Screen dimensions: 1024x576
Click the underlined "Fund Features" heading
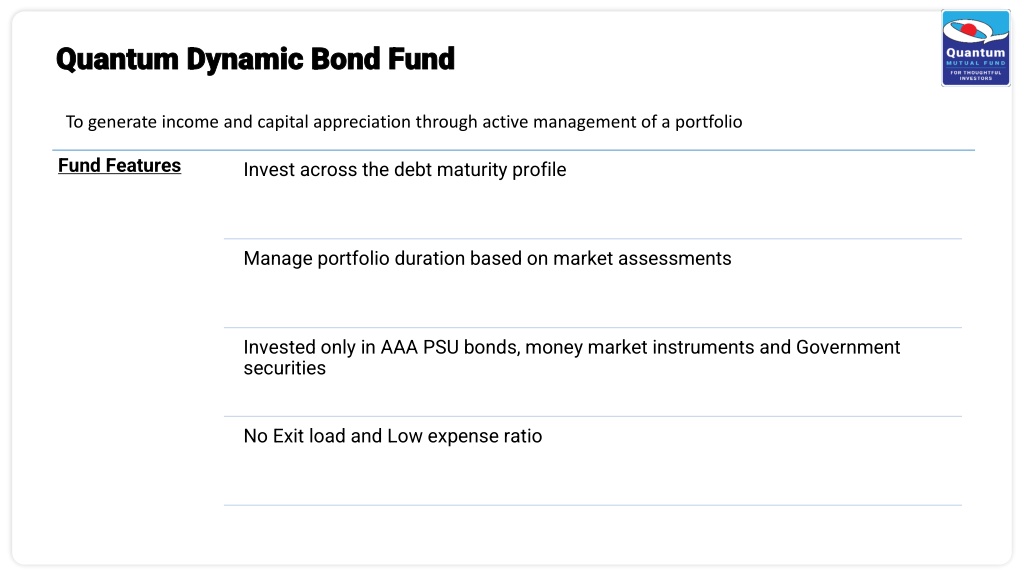[x=120, y=166]
